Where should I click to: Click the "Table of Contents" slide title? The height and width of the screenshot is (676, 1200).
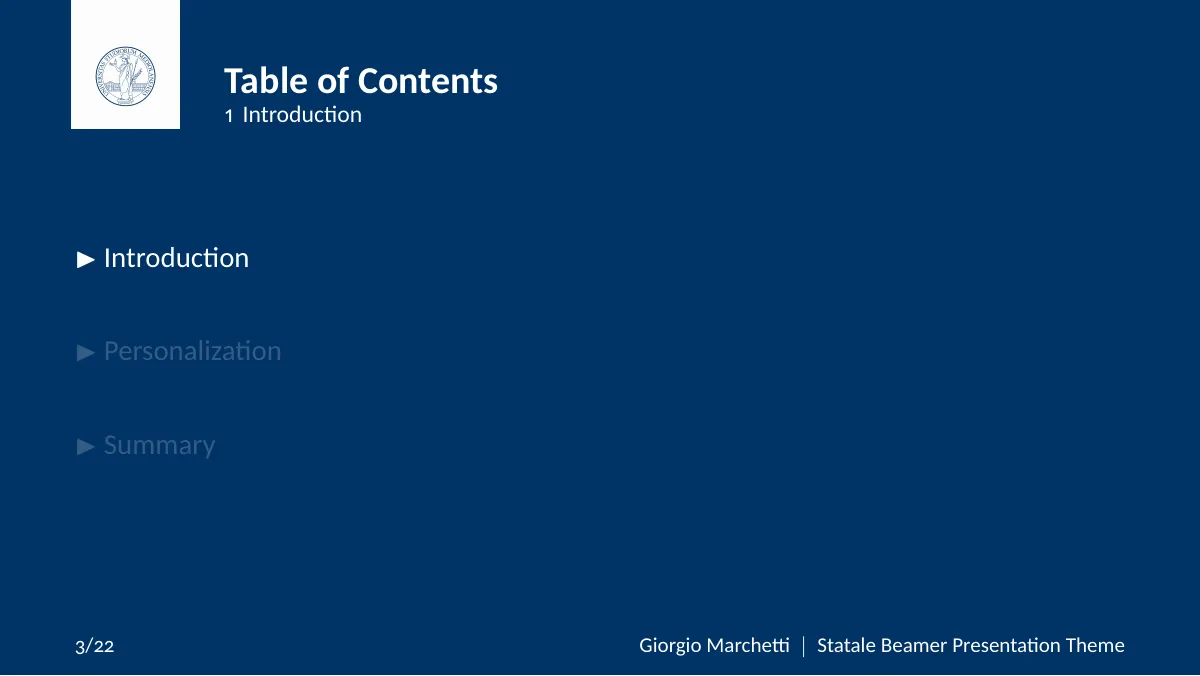361,81
